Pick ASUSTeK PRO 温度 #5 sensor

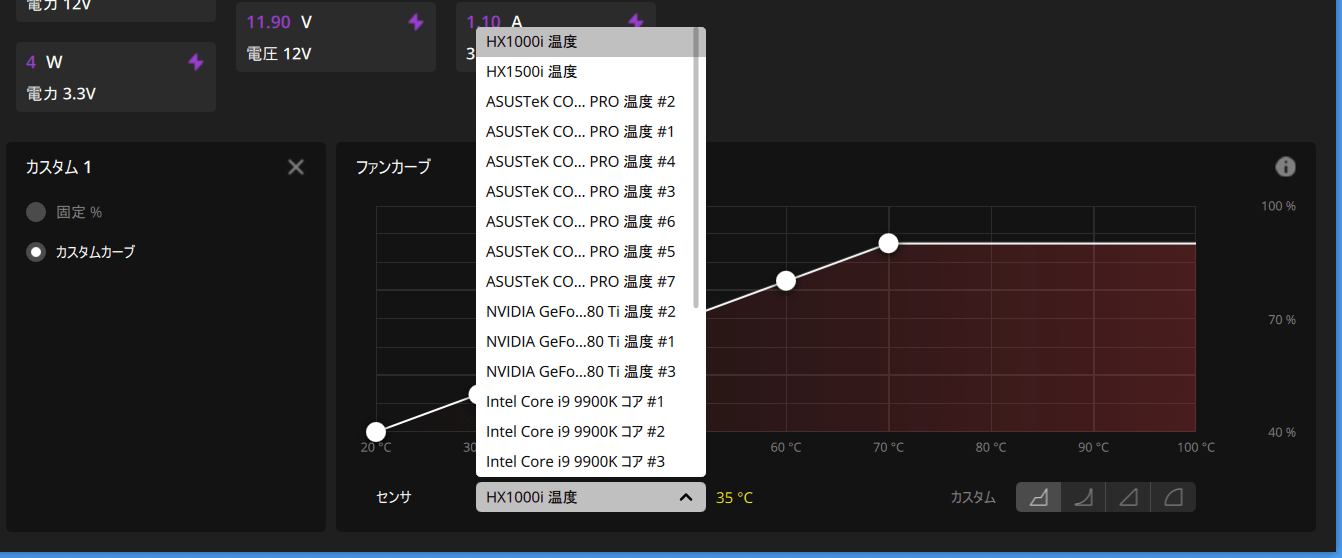(x=587, y=252)
